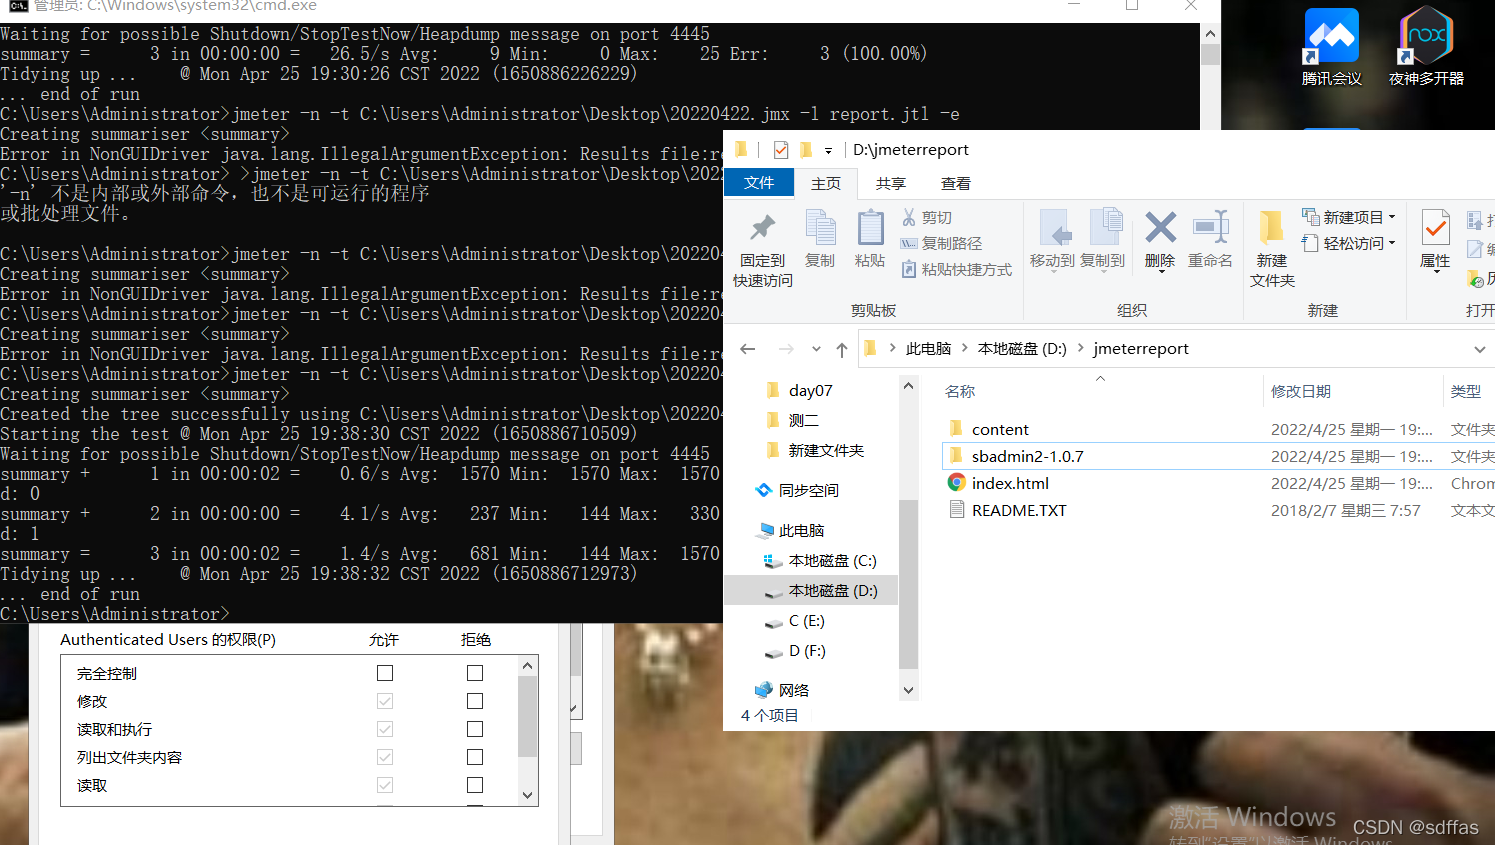Select the sbadmin2-1.0.7 folder
This screenshot has height=845, width=1495.
point(1027,456)
